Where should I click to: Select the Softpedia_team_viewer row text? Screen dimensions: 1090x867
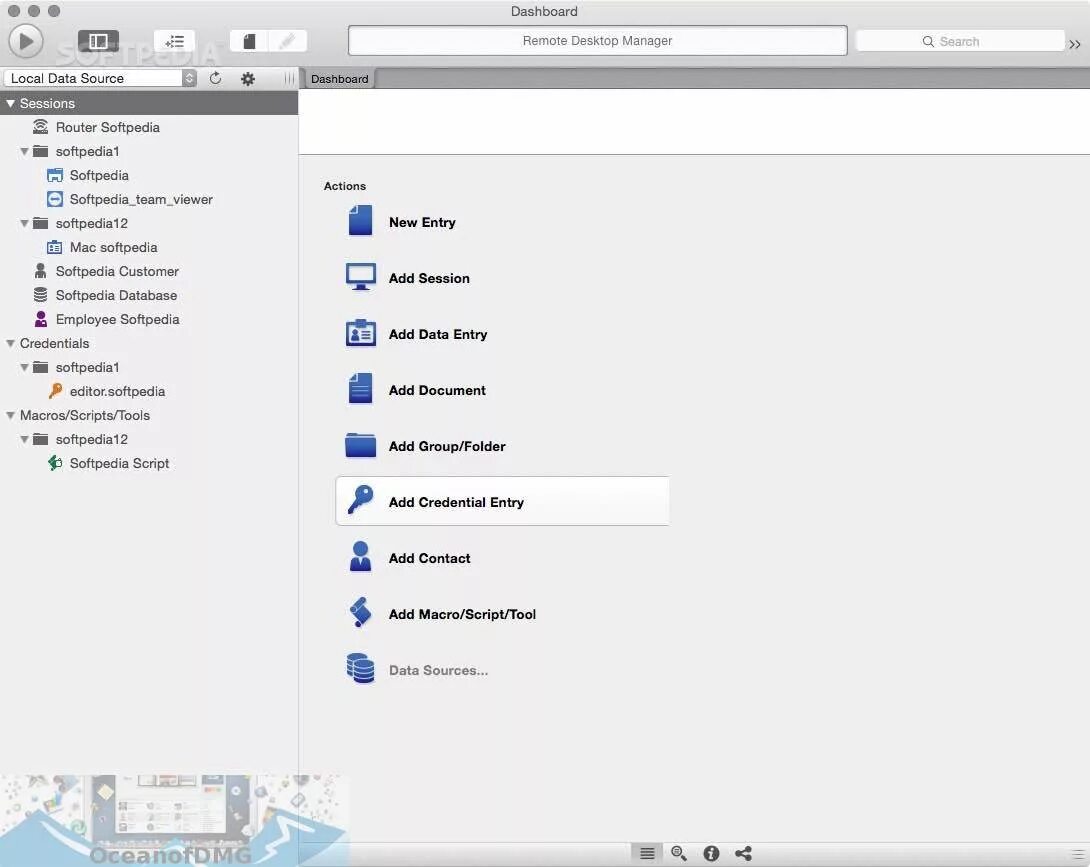pyautogui.click(x=141, y=200)
